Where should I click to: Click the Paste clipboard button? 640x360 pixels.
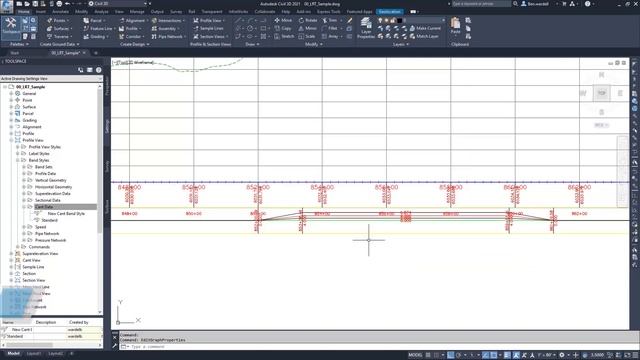[x=456, y=25]
